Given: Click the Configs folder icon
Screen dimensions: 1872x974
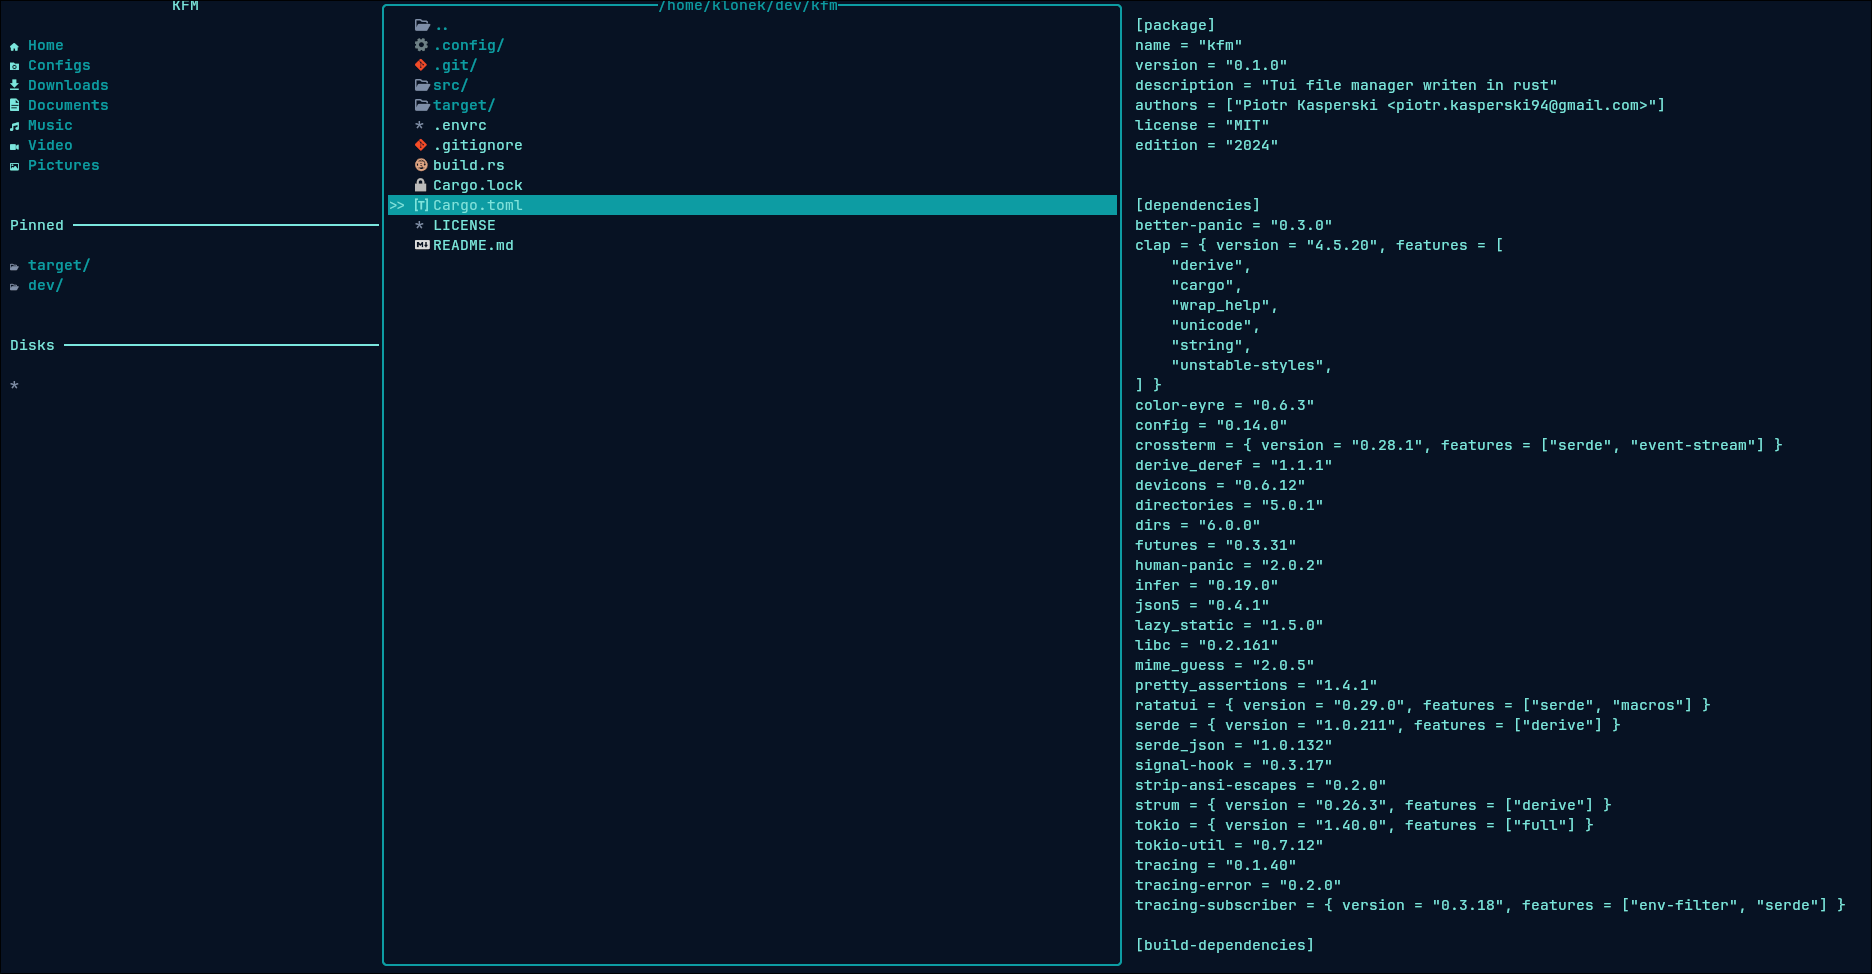Looking at the screenshot, I should pos(14,66).
